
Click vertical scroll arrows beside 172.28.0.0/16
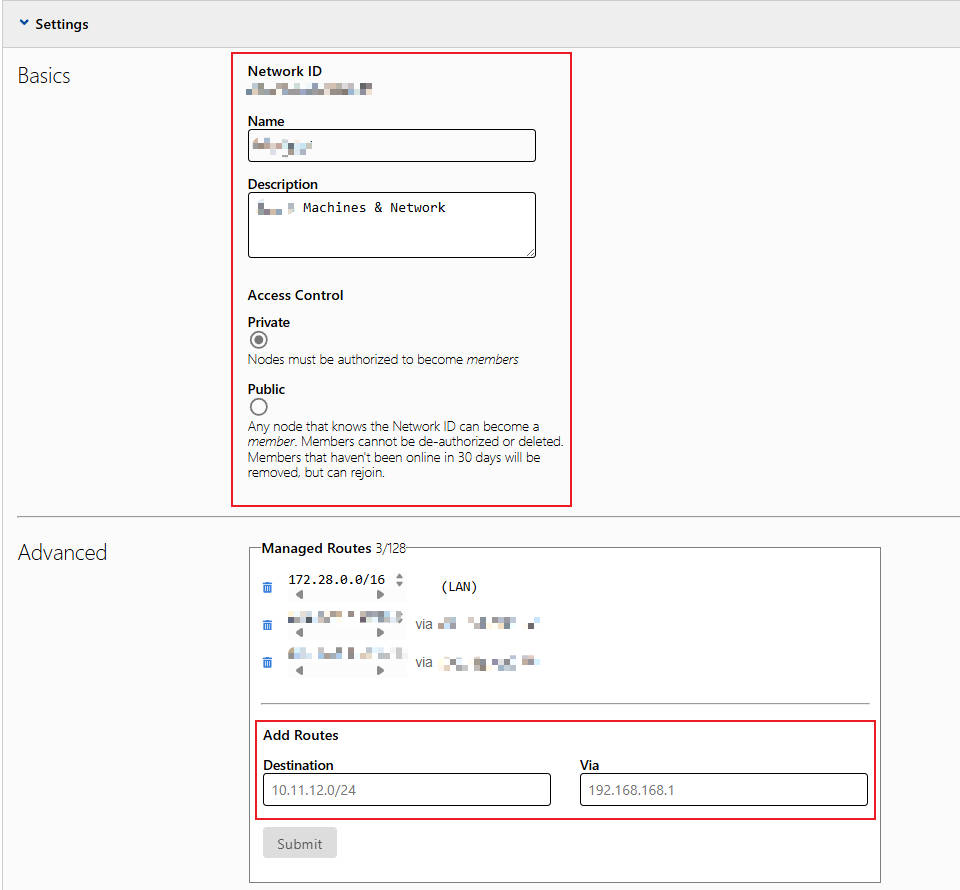point(399,580)
